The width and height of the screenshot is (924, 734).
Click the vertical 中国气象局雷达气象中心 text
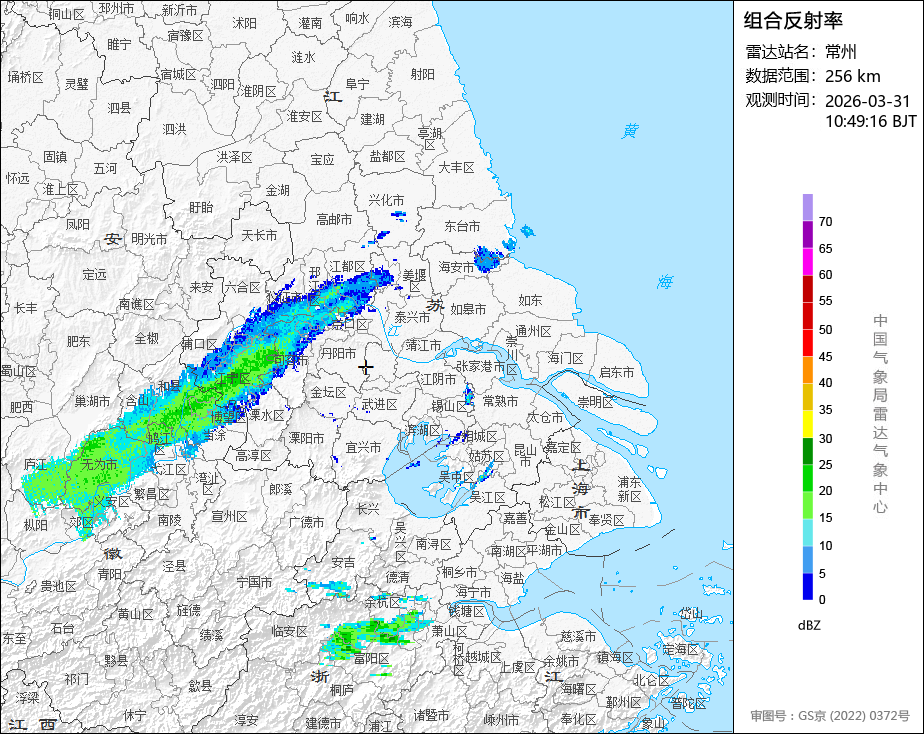tap(880, 414)
